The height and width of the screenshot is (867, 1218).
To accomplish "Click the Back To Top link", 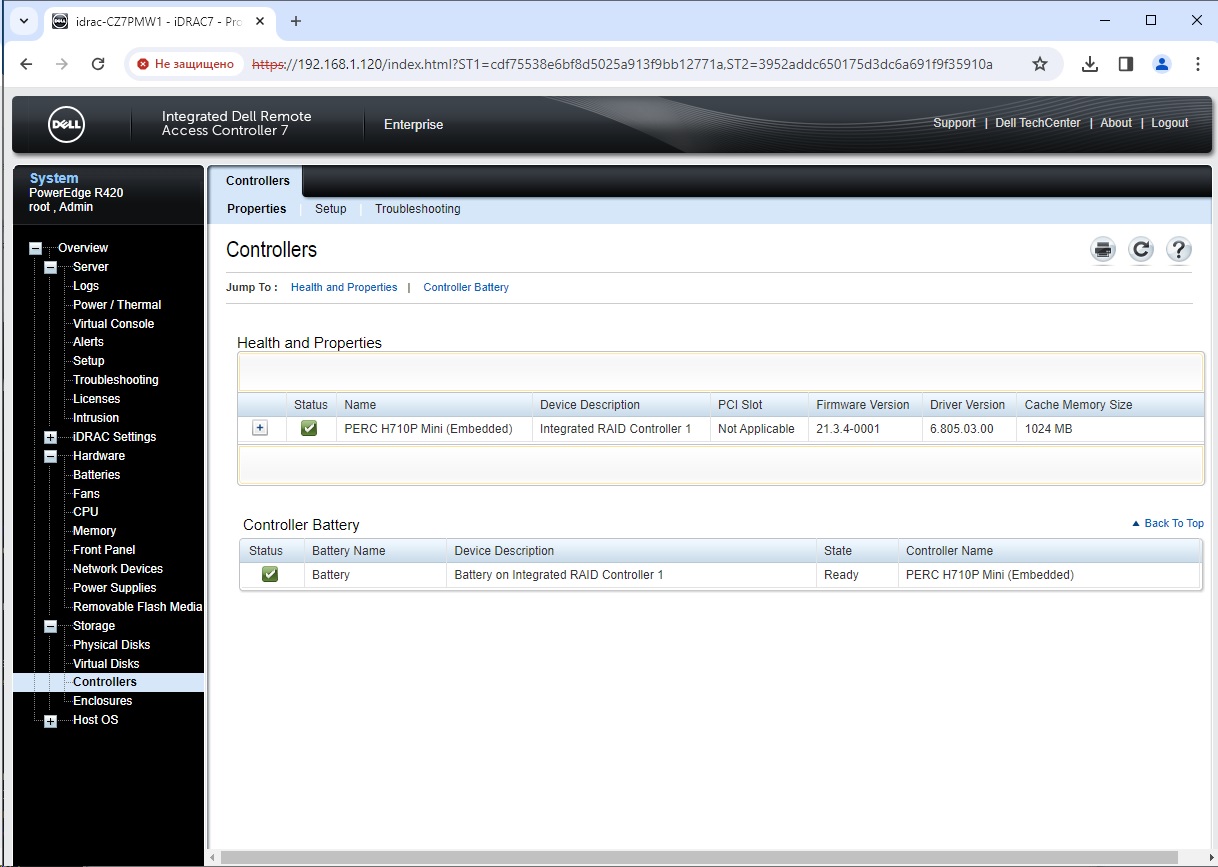I will point(1168,523).
